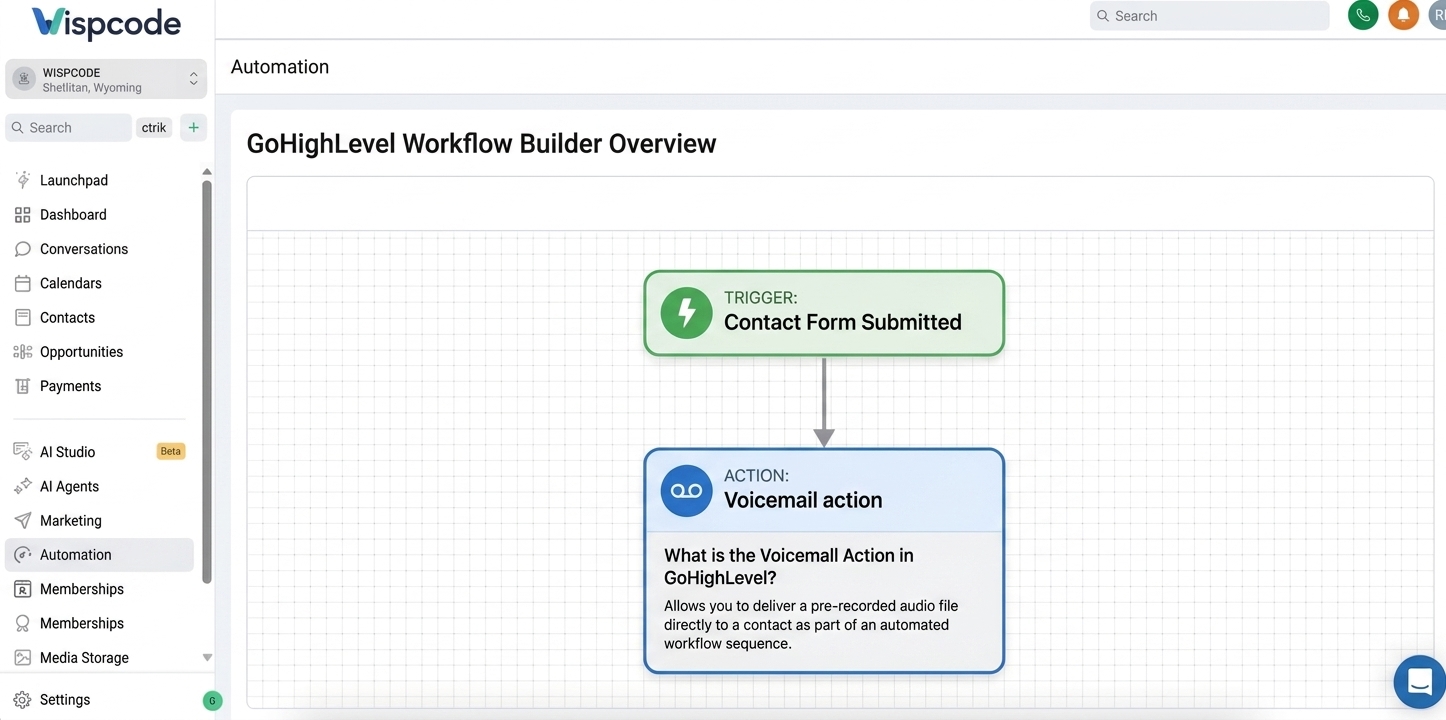This screenshot has height=720, width=1446.
Task: Click the sidebar vertical scrollbar thumb
Action: [x=207, y=380]
